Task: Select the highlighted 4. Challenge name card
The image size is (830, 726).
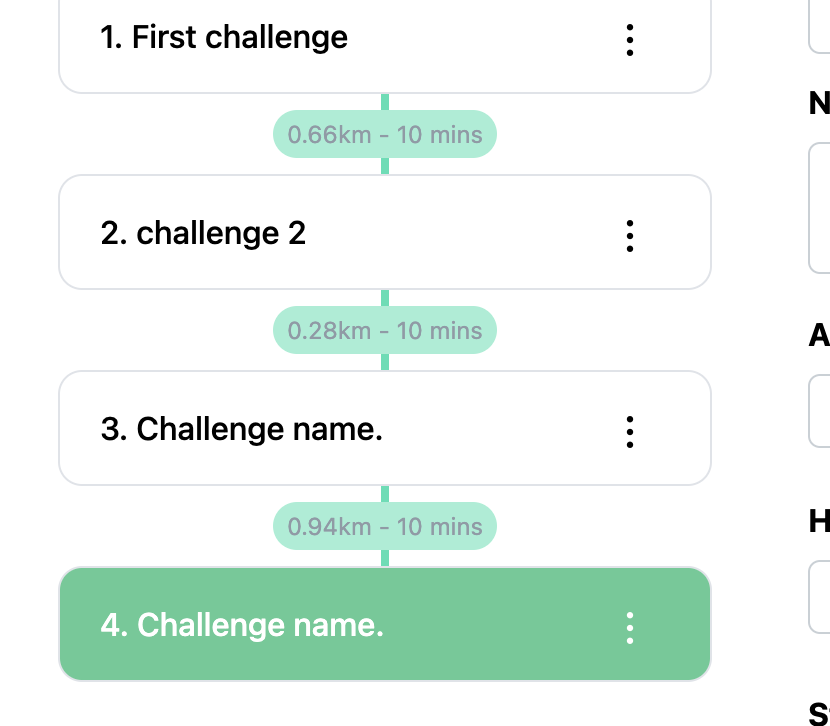Action: click(385, 624)
